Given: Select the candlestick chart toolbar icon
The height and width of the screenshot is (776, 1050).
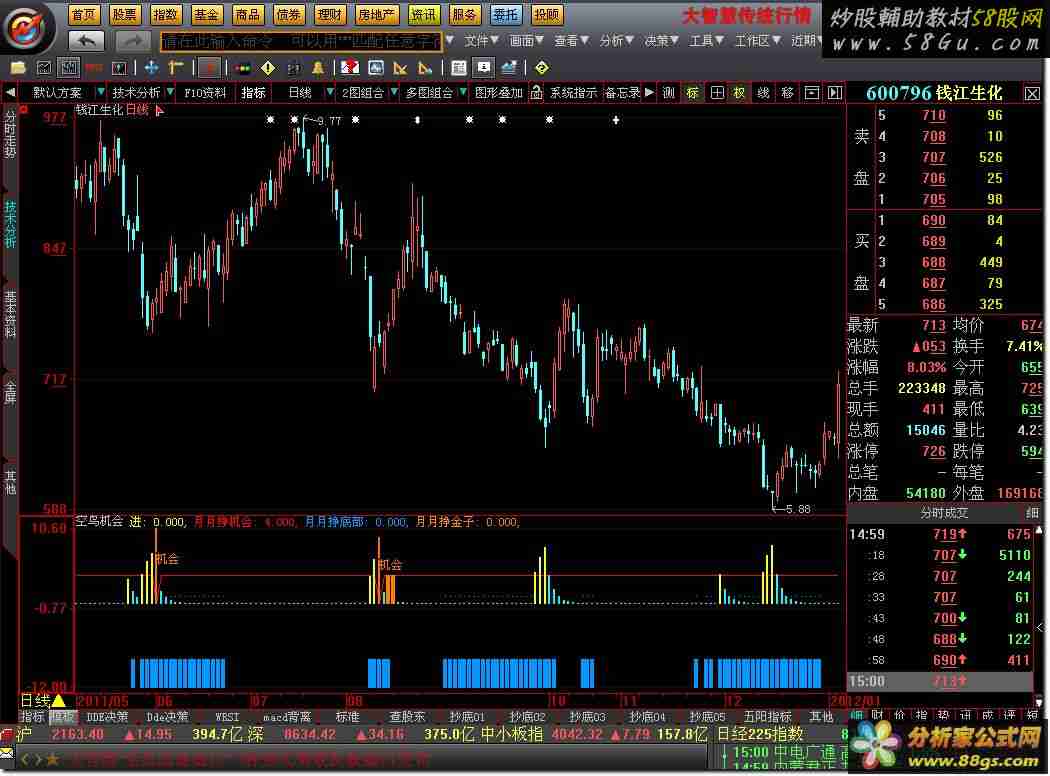Looking at the screenshot, I should coord(68,68).
